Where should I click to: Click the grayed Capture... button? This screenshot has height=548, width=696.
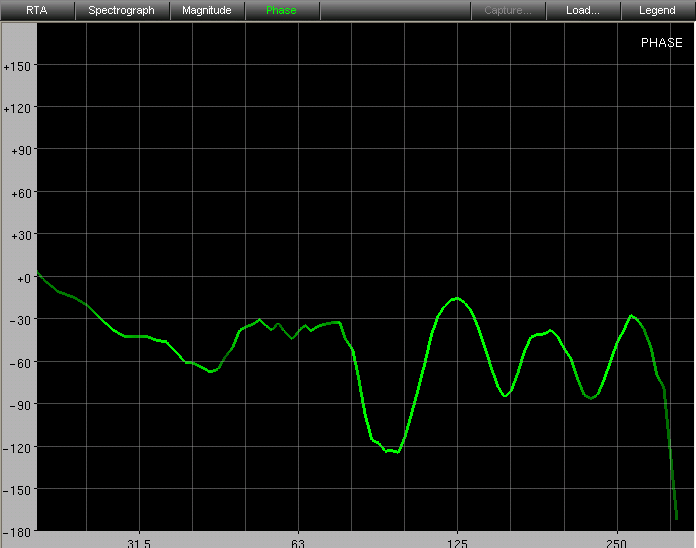coord(508,10)
